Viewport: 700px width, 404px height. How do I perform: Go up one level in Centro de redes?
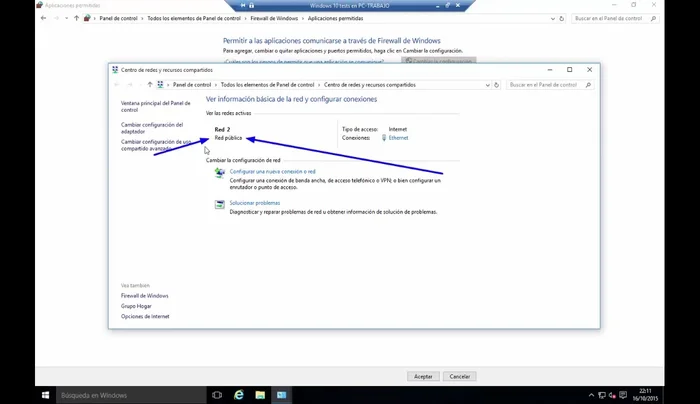[150, 85]
